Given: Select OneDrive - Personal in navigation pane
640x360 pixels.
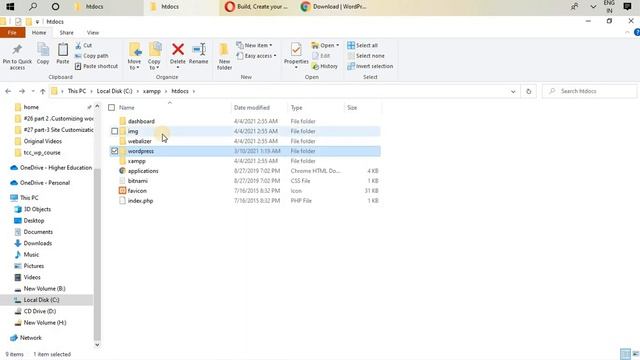Looking at the screenshot, I should (45, 183).
